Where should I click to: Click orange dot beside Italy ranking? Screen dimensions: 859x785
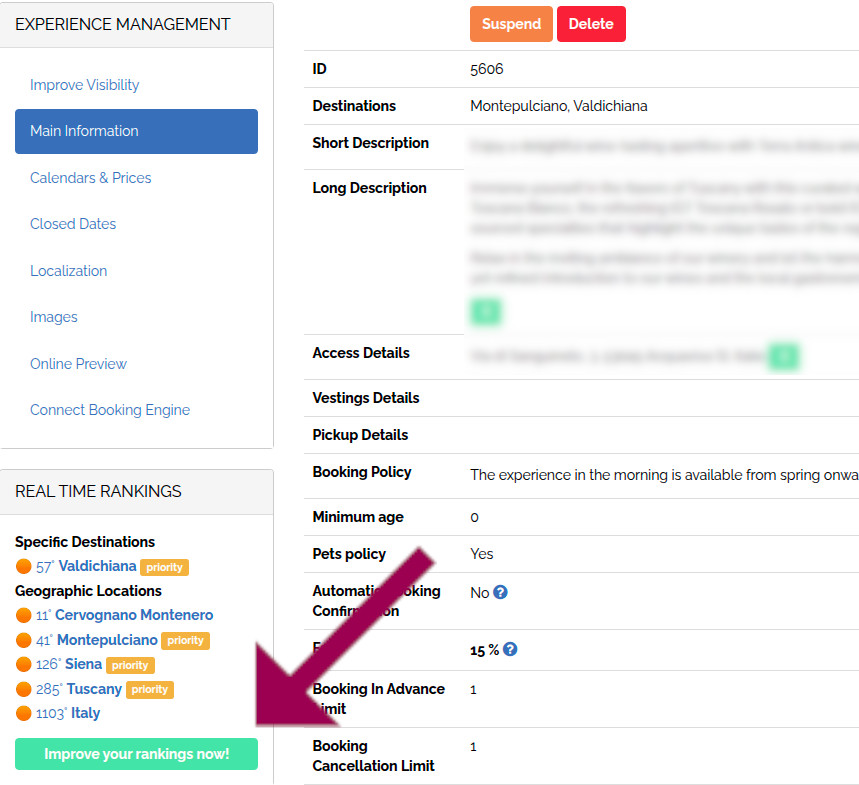(x=23, y=713)
